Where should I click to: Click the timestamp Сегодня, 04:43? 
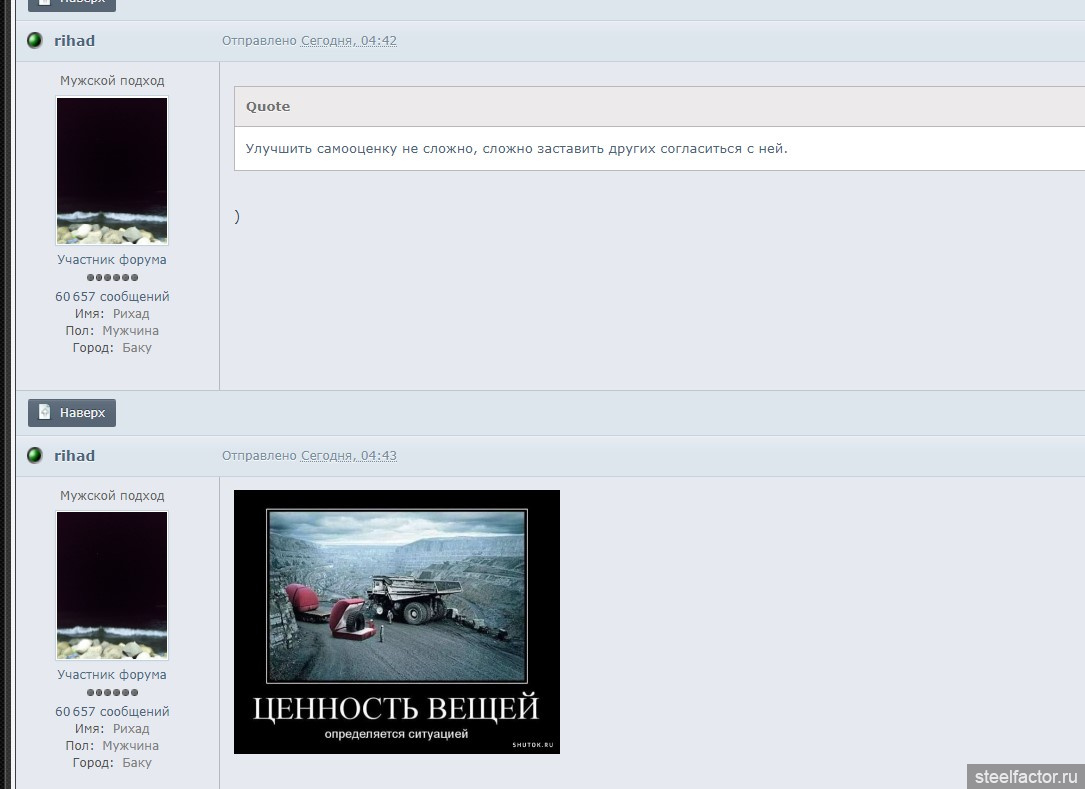click(349, 455)
